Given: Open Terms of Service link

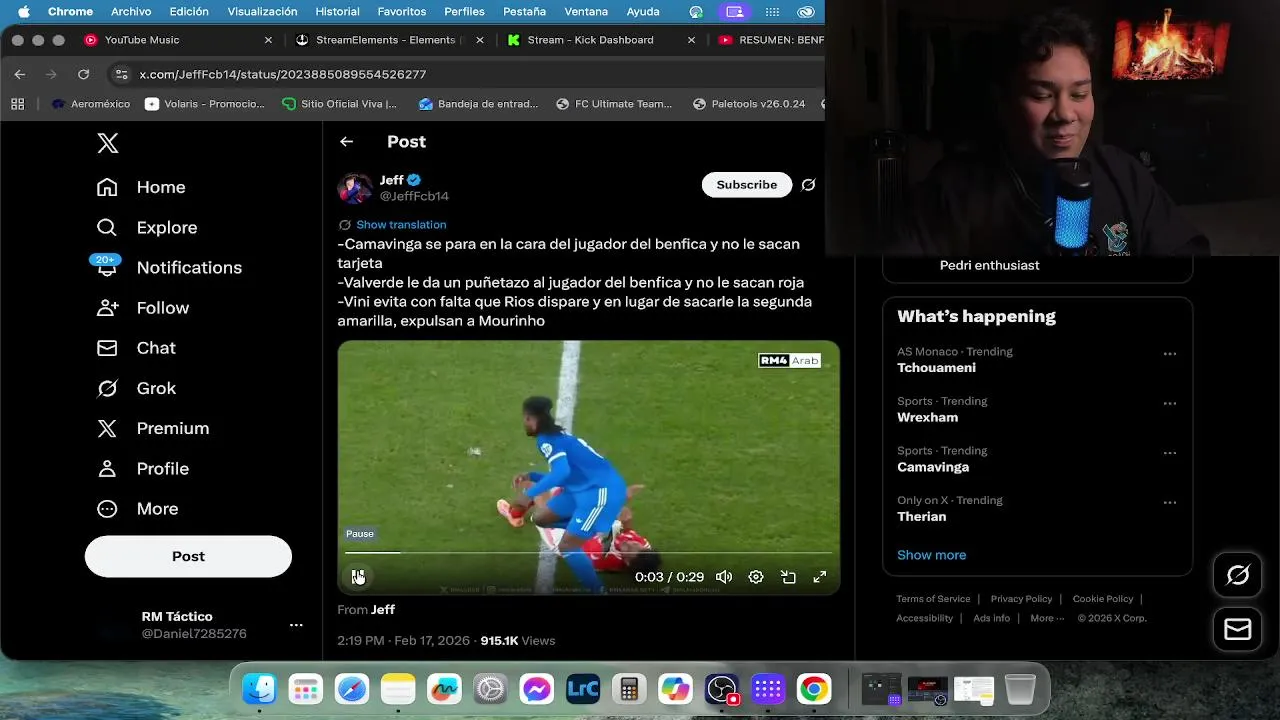Looking at the screenshot, I should tap(933, 599).
